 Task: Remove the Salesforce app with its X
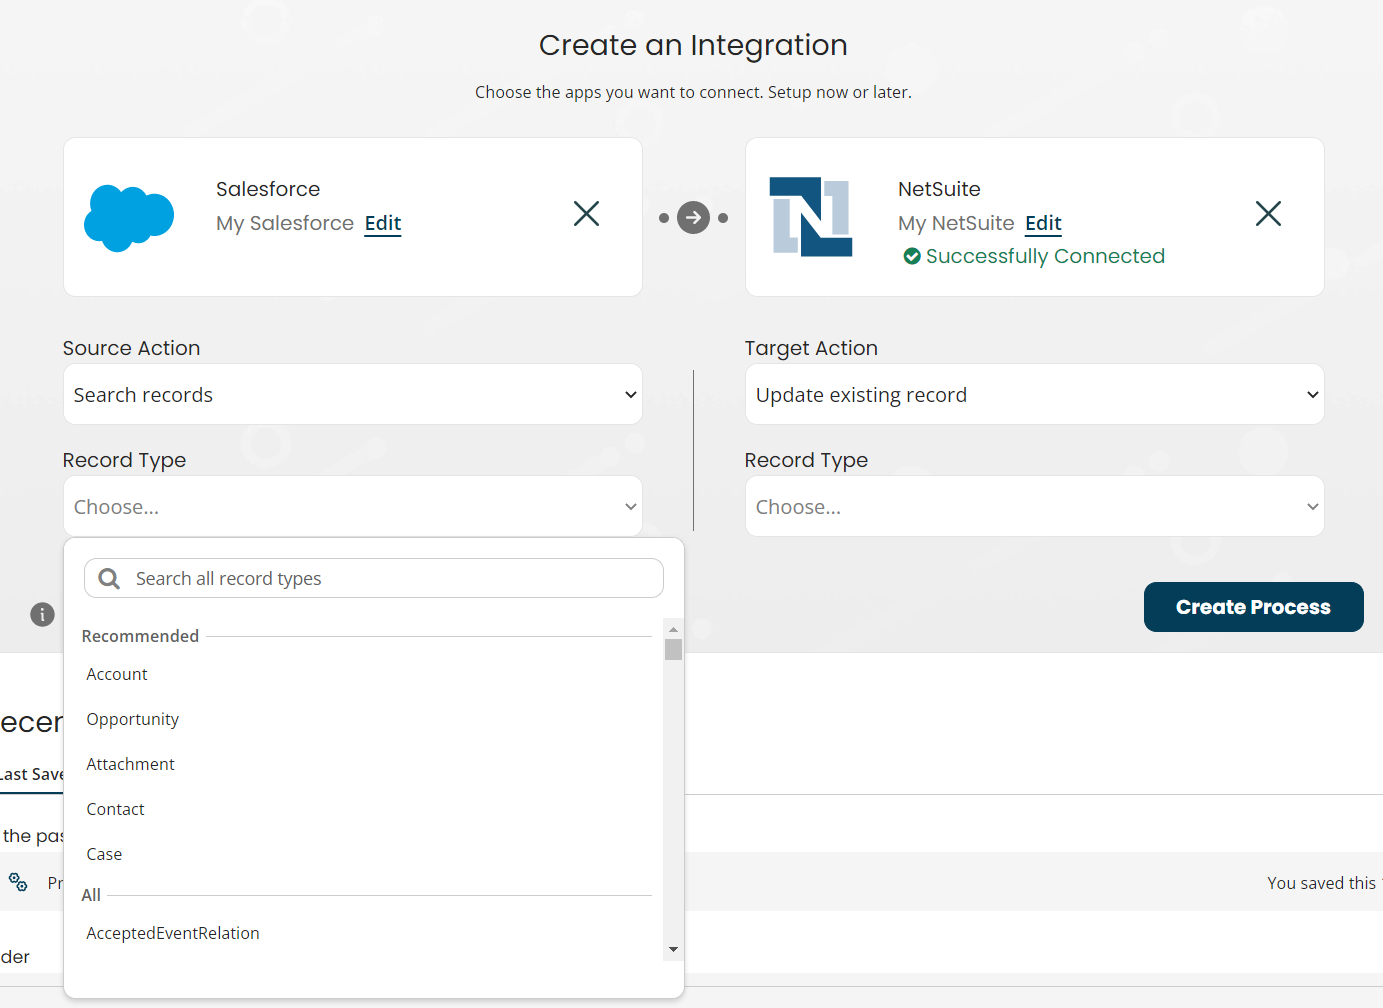[586, 213]
